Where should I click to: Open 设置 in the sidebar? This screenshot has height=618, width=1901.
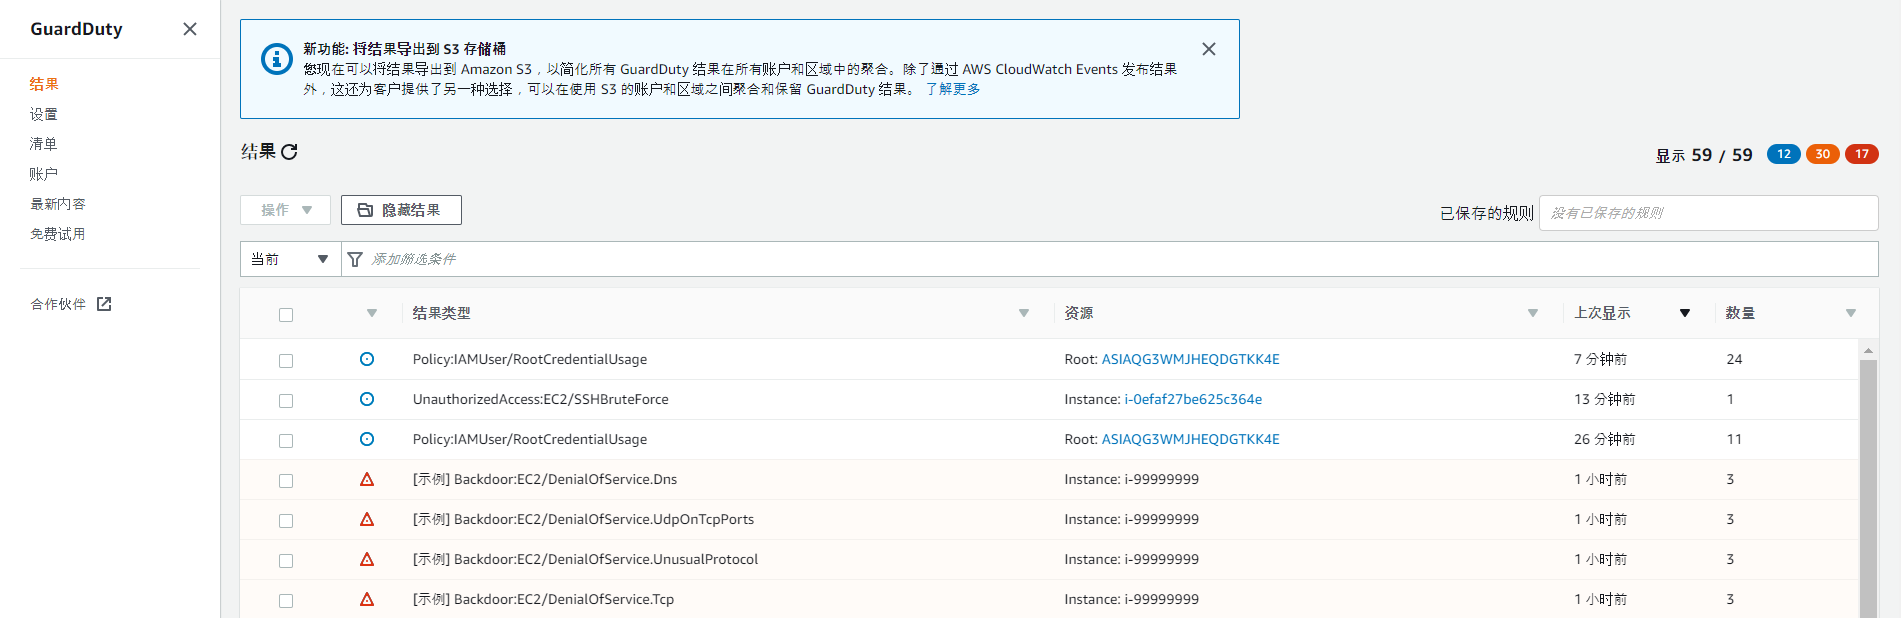click(x=44, y=114)
